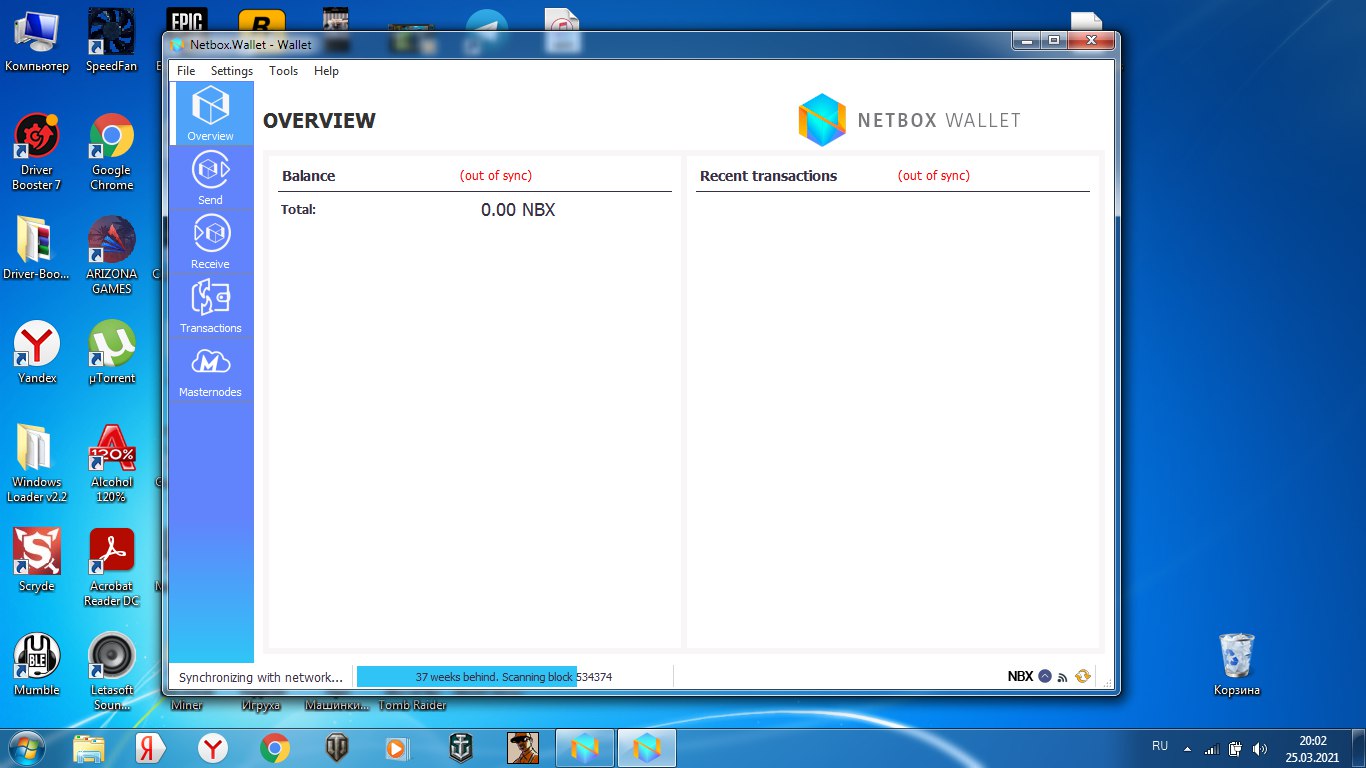Open Yandex Browser from the taskbar
The width and height of the screenshot is (1366, 768).
[x=213, y=748]
